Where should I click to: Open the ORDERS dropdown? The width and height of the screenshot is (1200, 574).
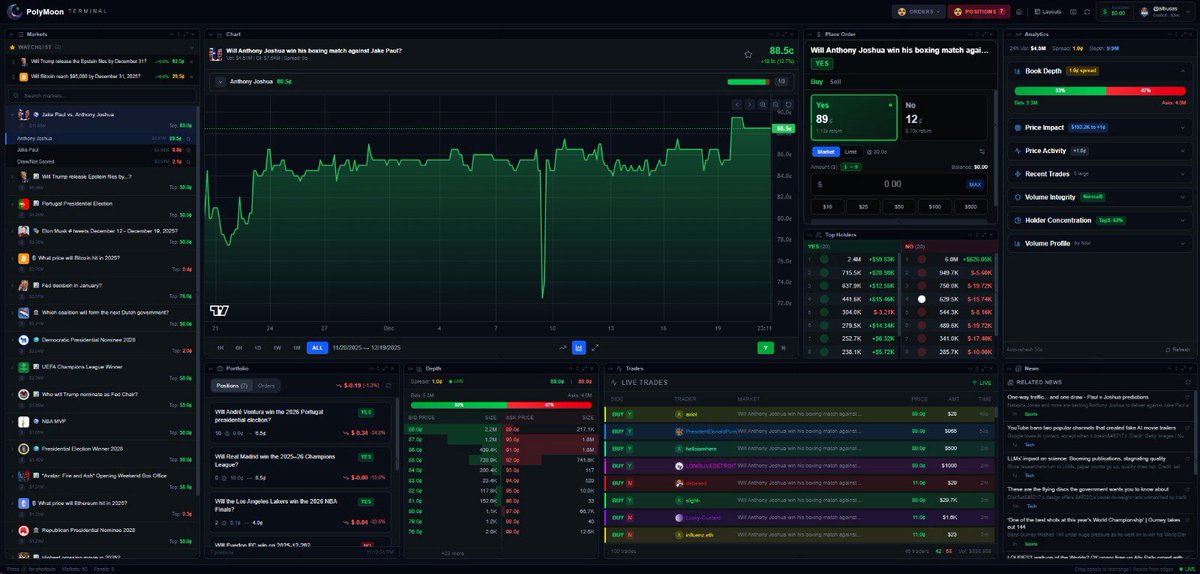point(918,12)
